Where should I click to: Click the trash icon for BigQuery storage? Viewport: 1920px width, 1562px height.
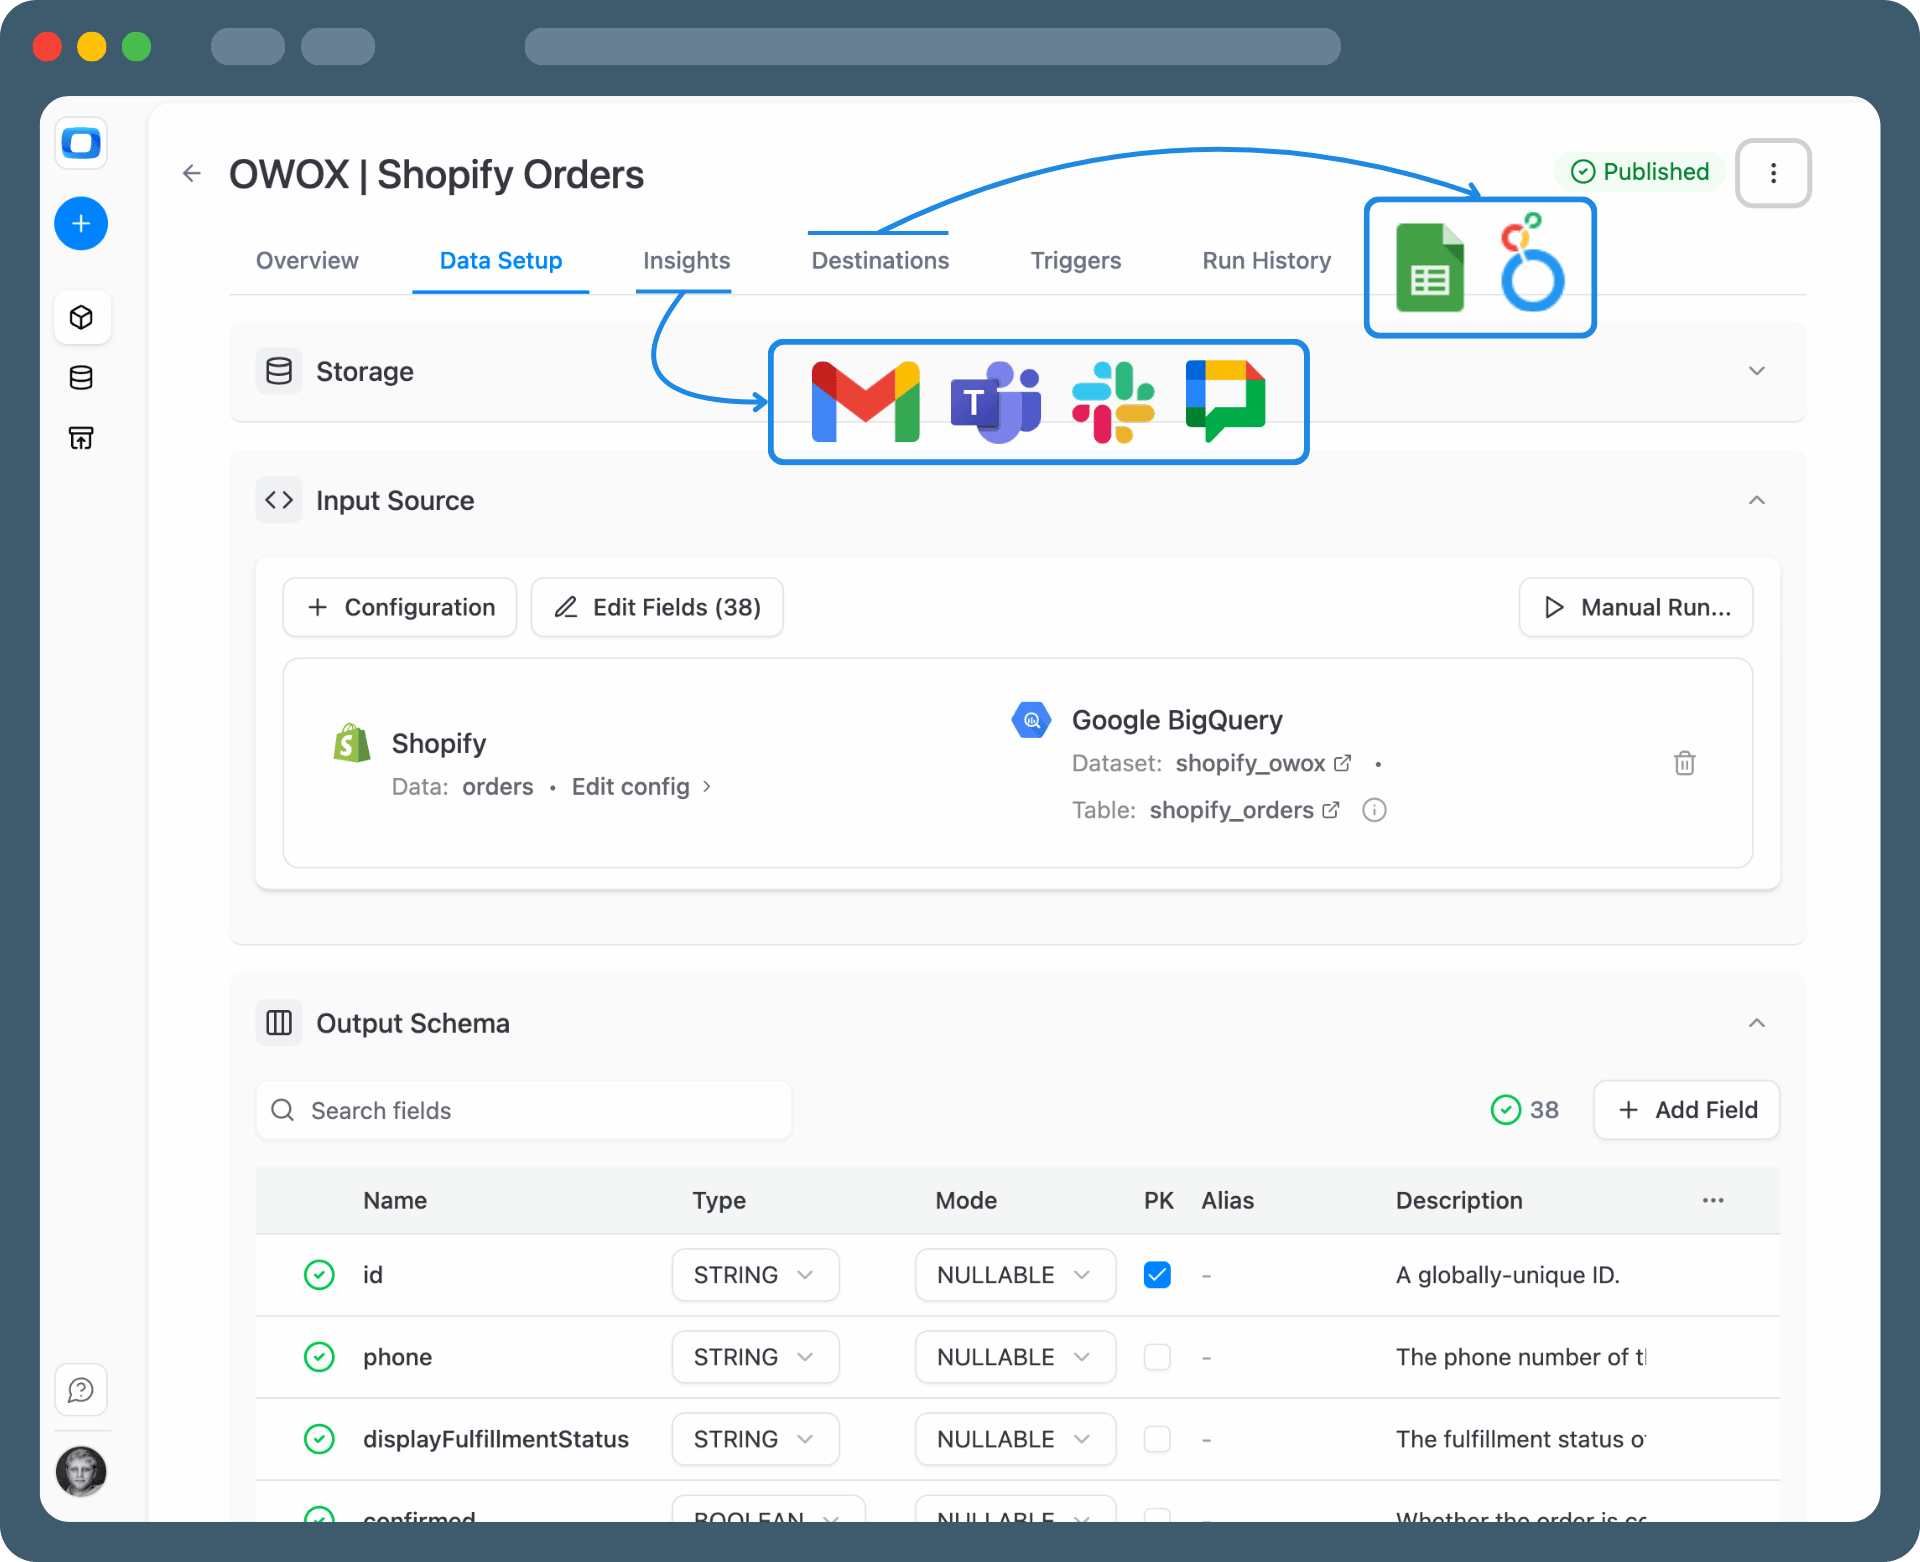tap(1684, 763)
